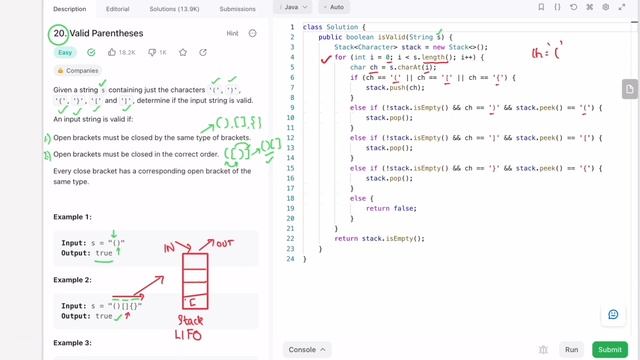
Task: Click the bookmark icon in editor toolbar
Action: click(541, 7)
